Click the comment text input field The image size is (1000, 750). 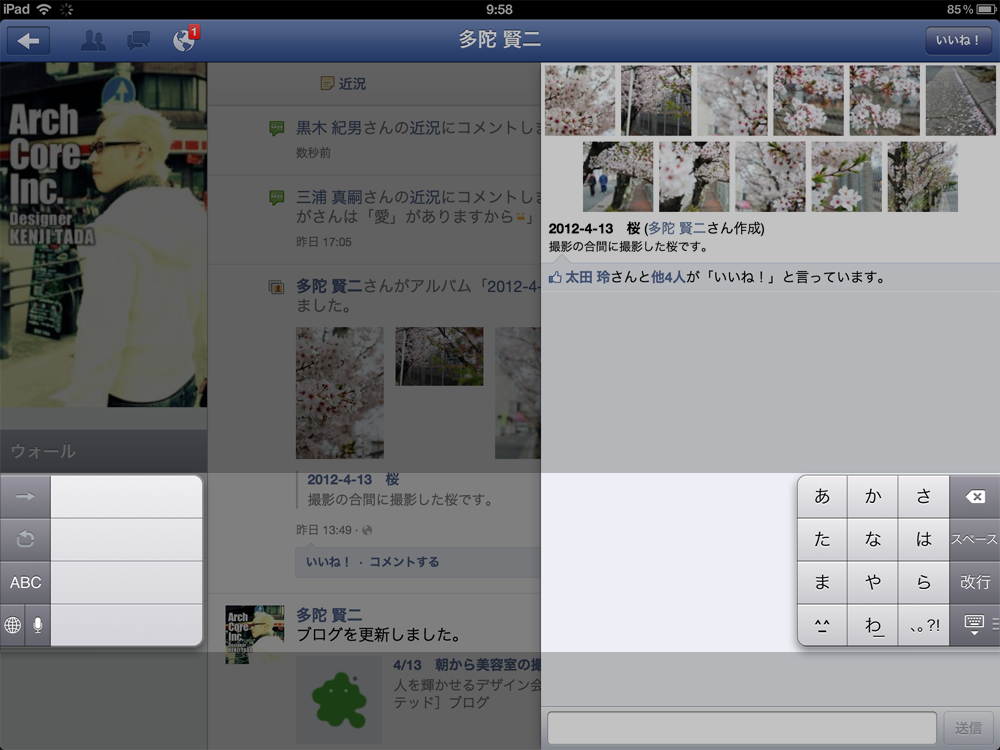pos(741,728)
